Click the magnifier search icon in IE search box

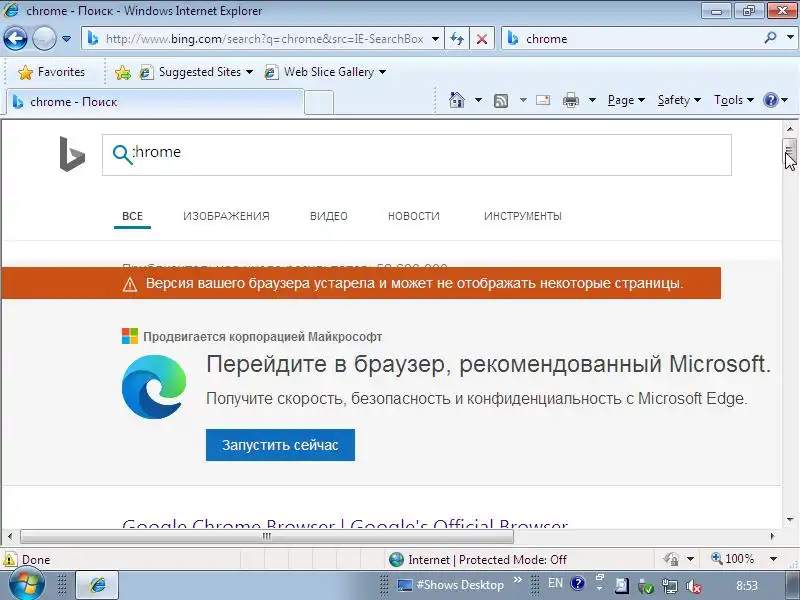(x=770, y=38)
